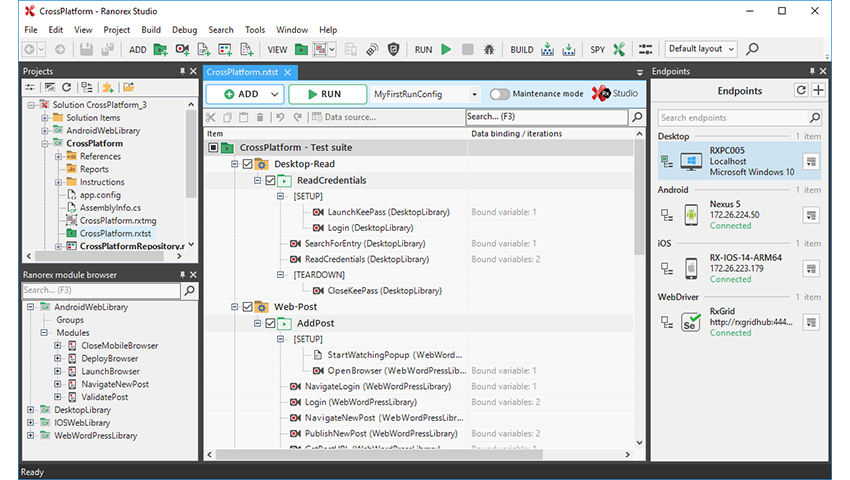Select the CrossPlatform.rxtst tab
Viewport: 850px width, 480px height.
(243, 72)
